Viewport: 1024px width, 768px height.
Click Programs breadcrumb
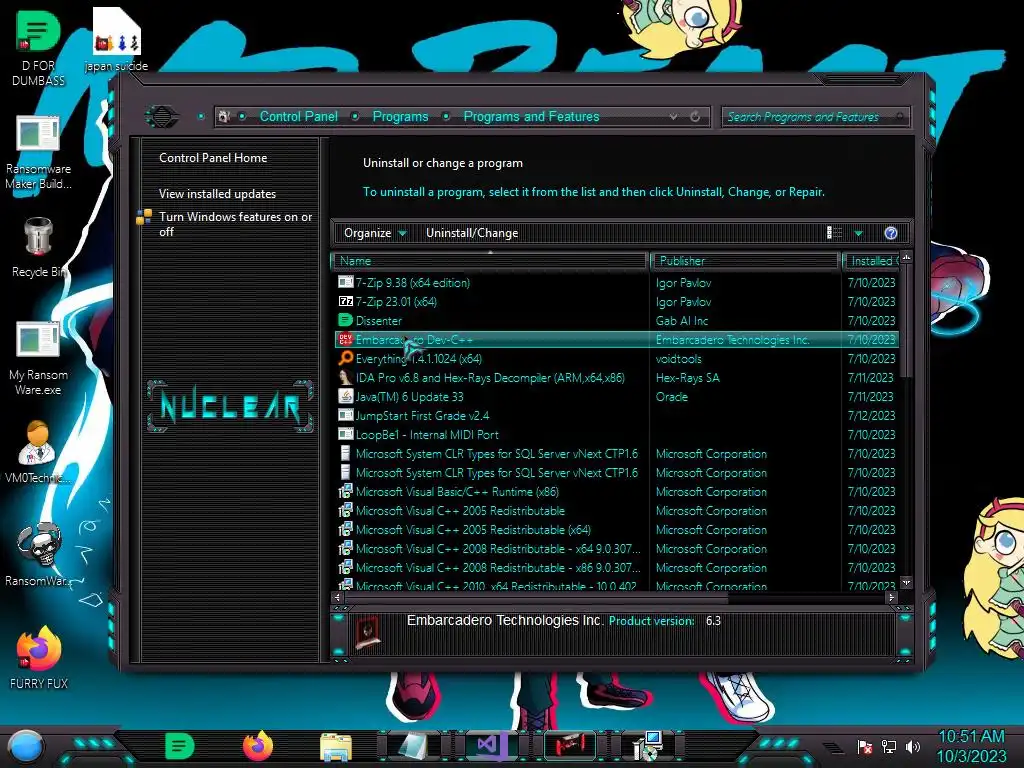(400, 117)
